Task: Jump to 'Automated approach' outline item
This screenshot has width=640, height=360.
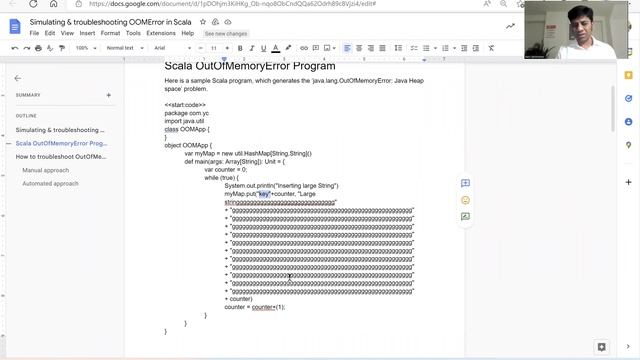Action: point(50,184)
